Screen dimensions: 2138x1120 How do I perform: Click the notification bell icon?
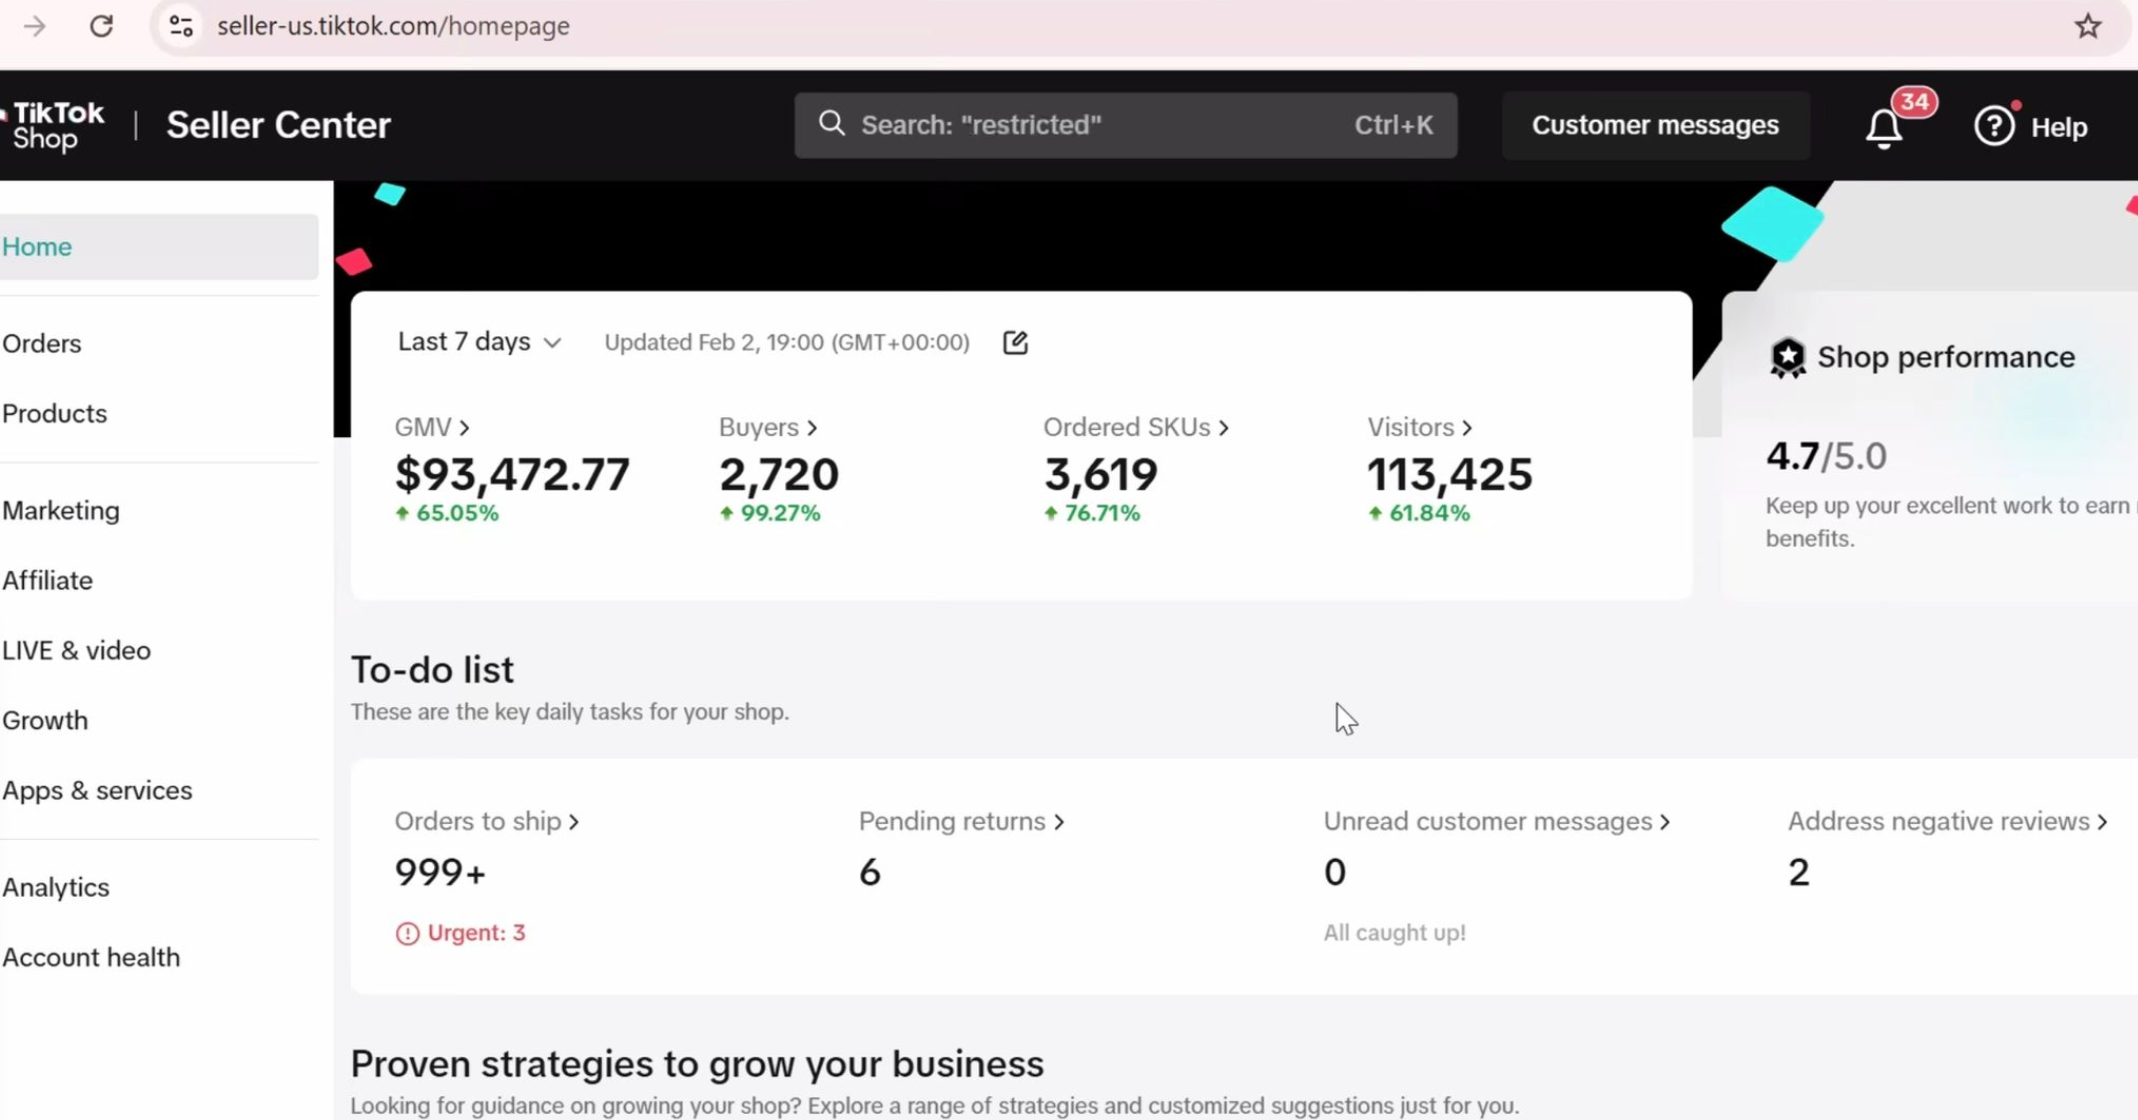(x=1884, y=128)
